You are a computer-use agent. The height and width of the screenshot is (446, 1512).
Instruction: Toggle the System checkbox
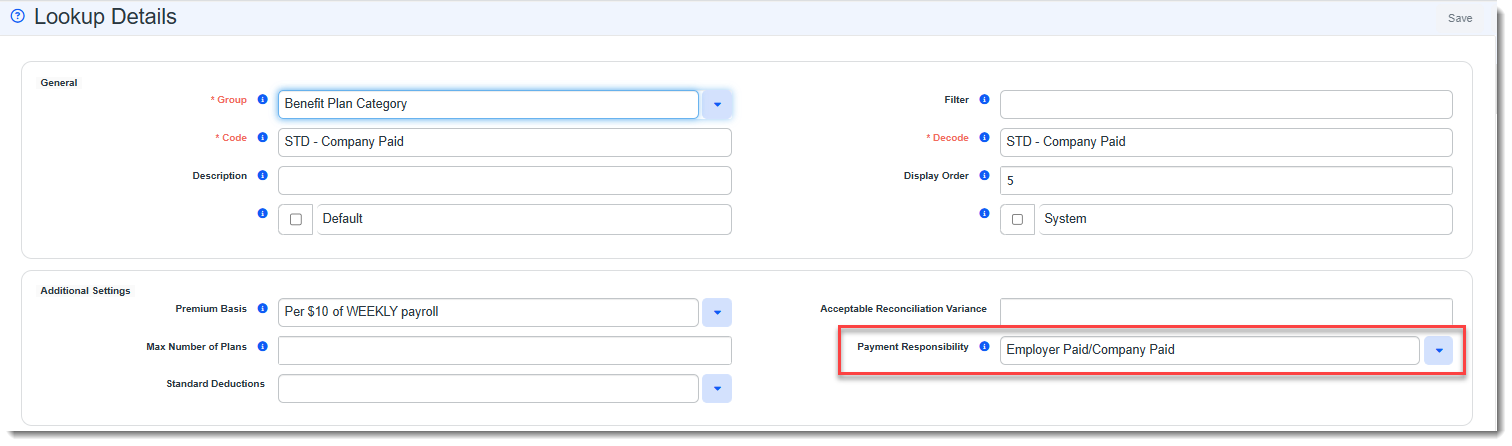click(1017, 219)
